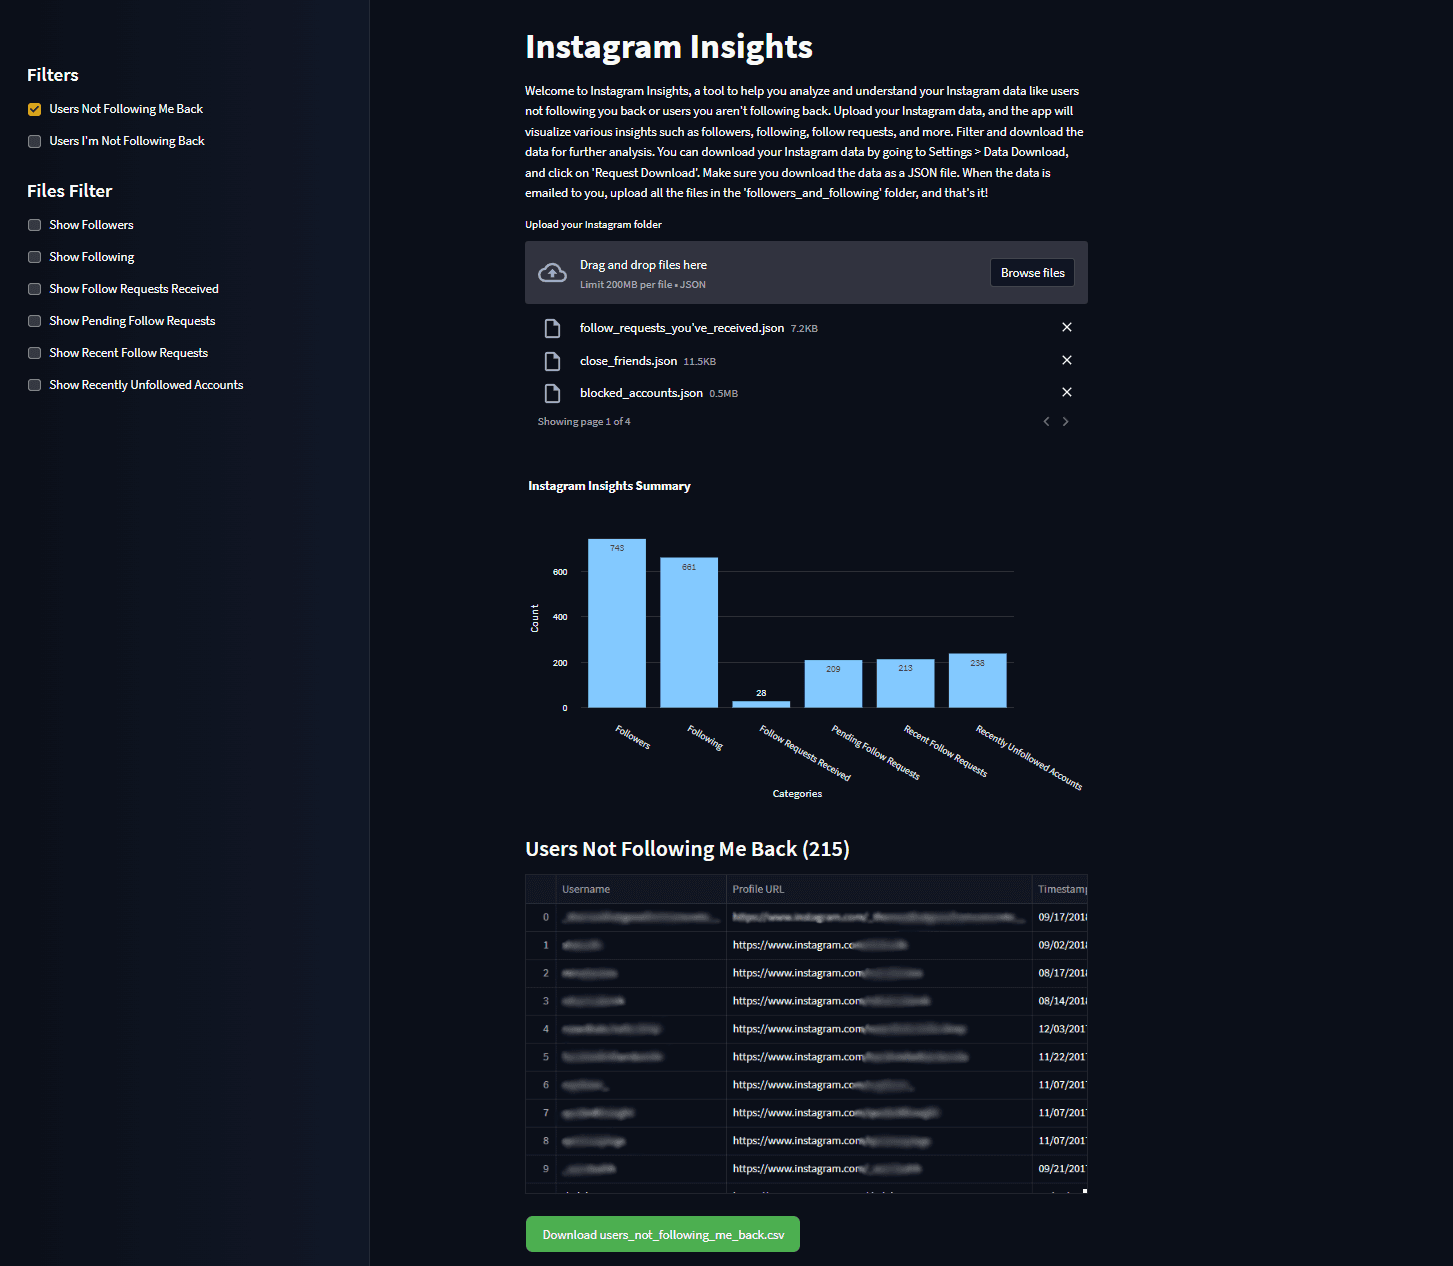The image size is (1453, 1266).
Task: Click the Recent Follow Requests bar 213
Action: tap(905, 683)
